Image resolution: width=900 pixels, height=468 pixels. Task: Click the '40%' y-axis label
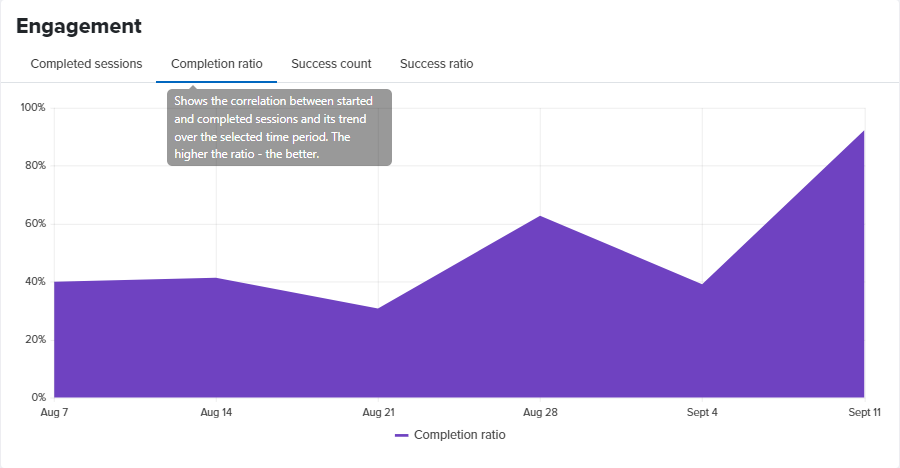pos(35,281)
